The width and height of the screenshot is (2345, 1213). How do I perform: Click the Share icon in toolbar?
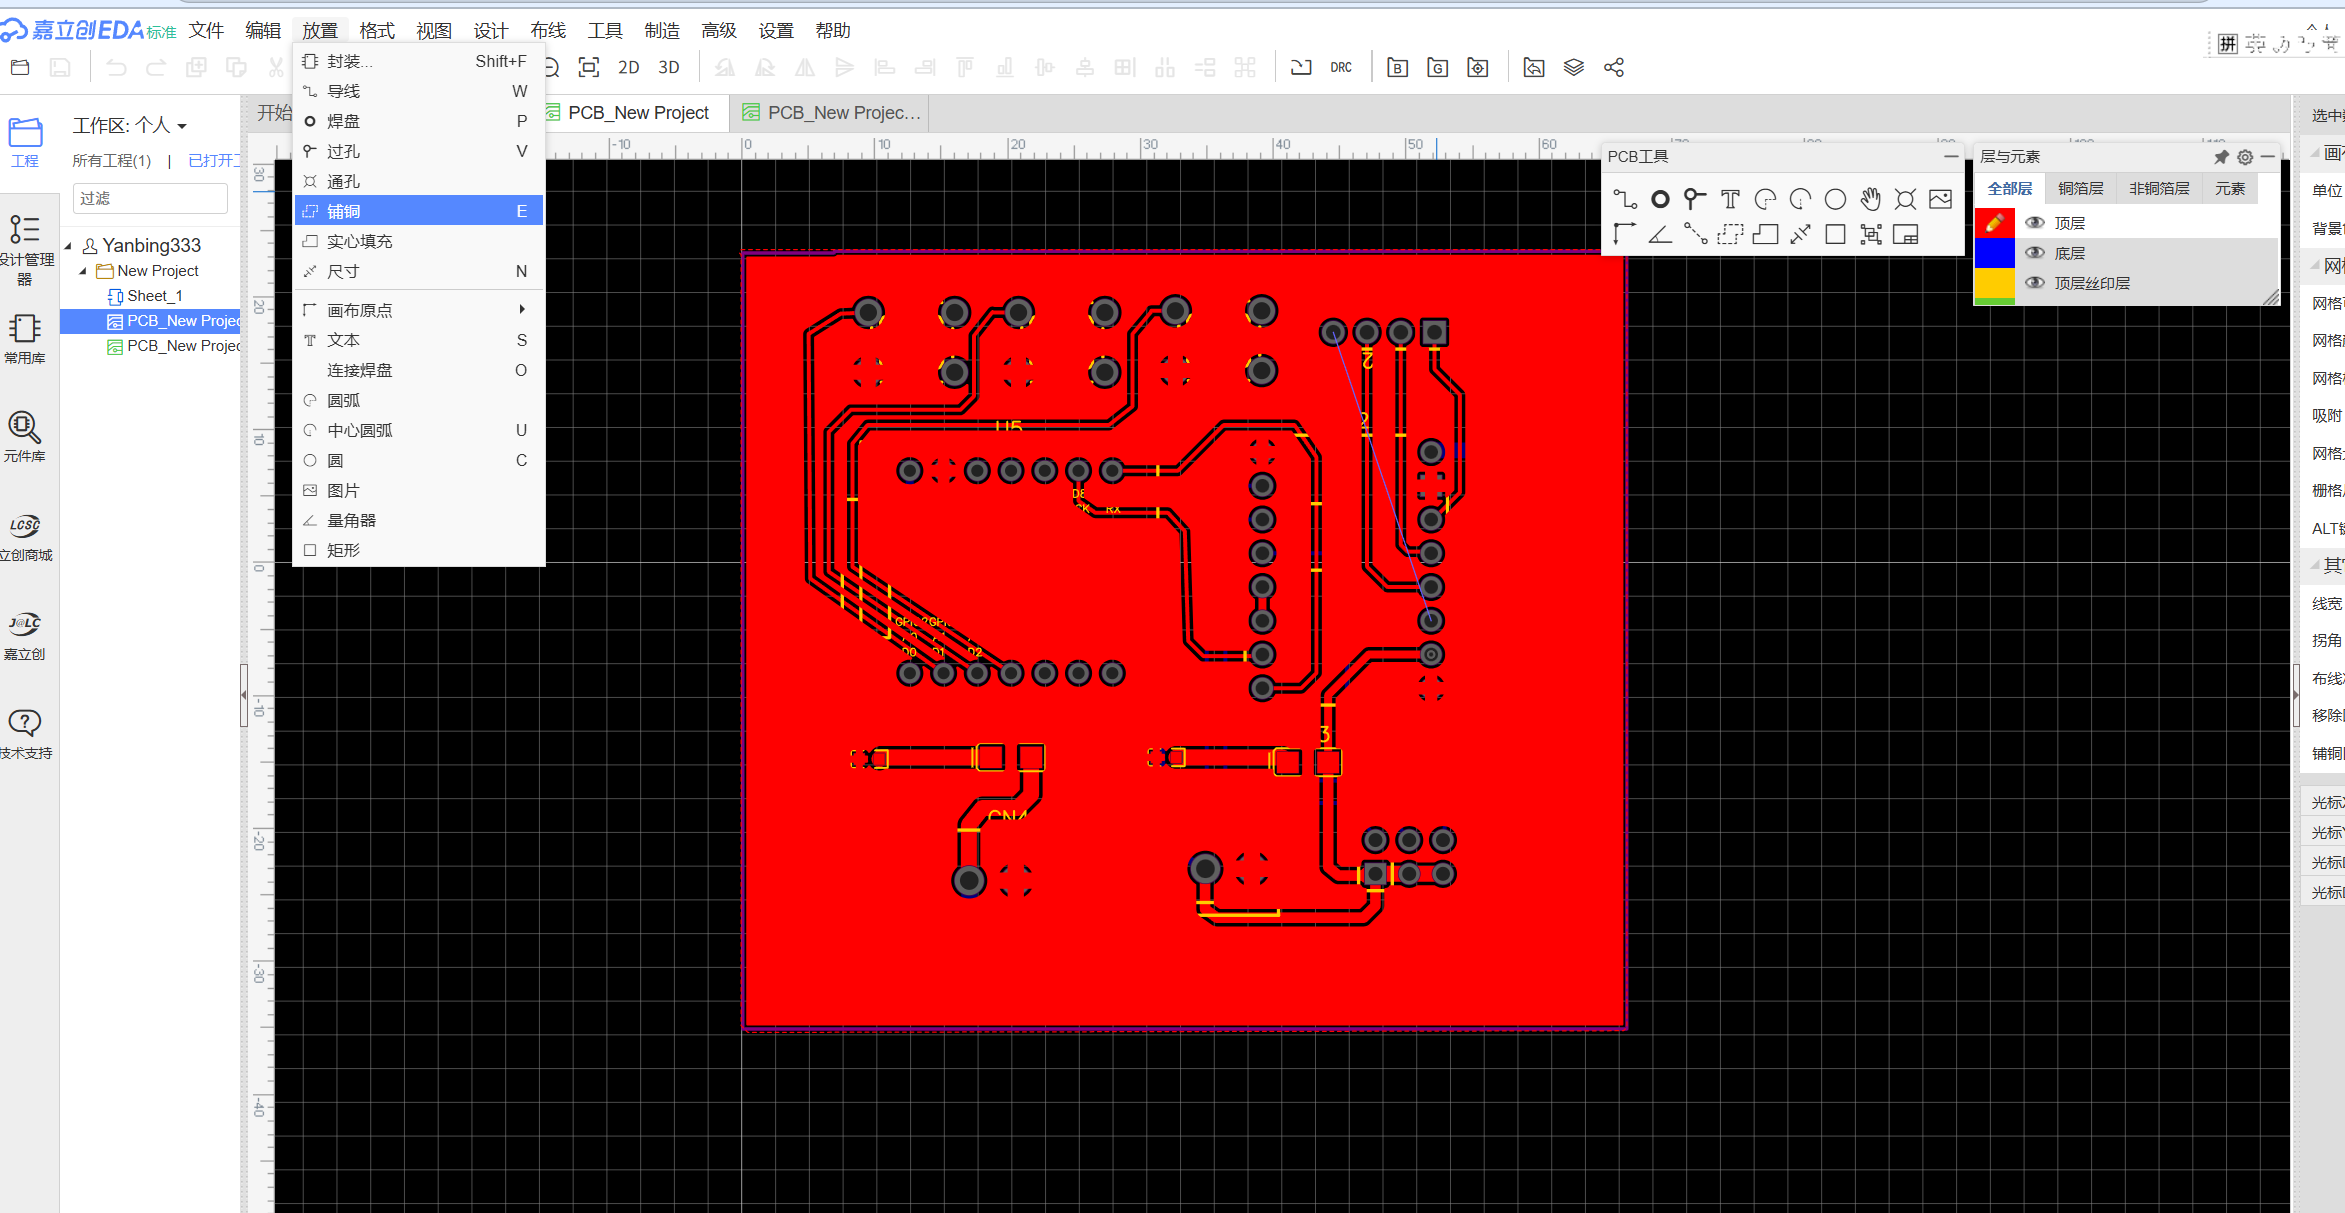click(1614, 68)
